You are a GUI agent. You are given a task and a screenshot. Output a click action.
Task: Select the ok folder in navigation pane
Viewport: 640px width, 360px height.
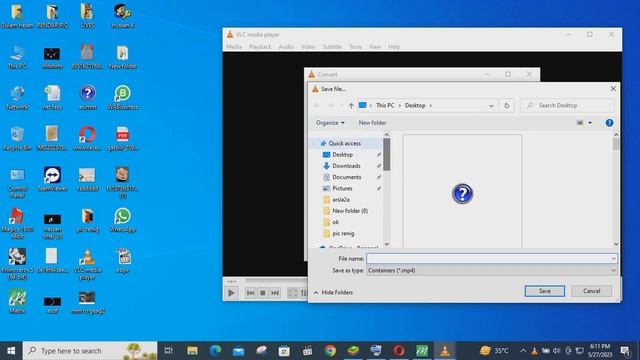coord(336,222)
